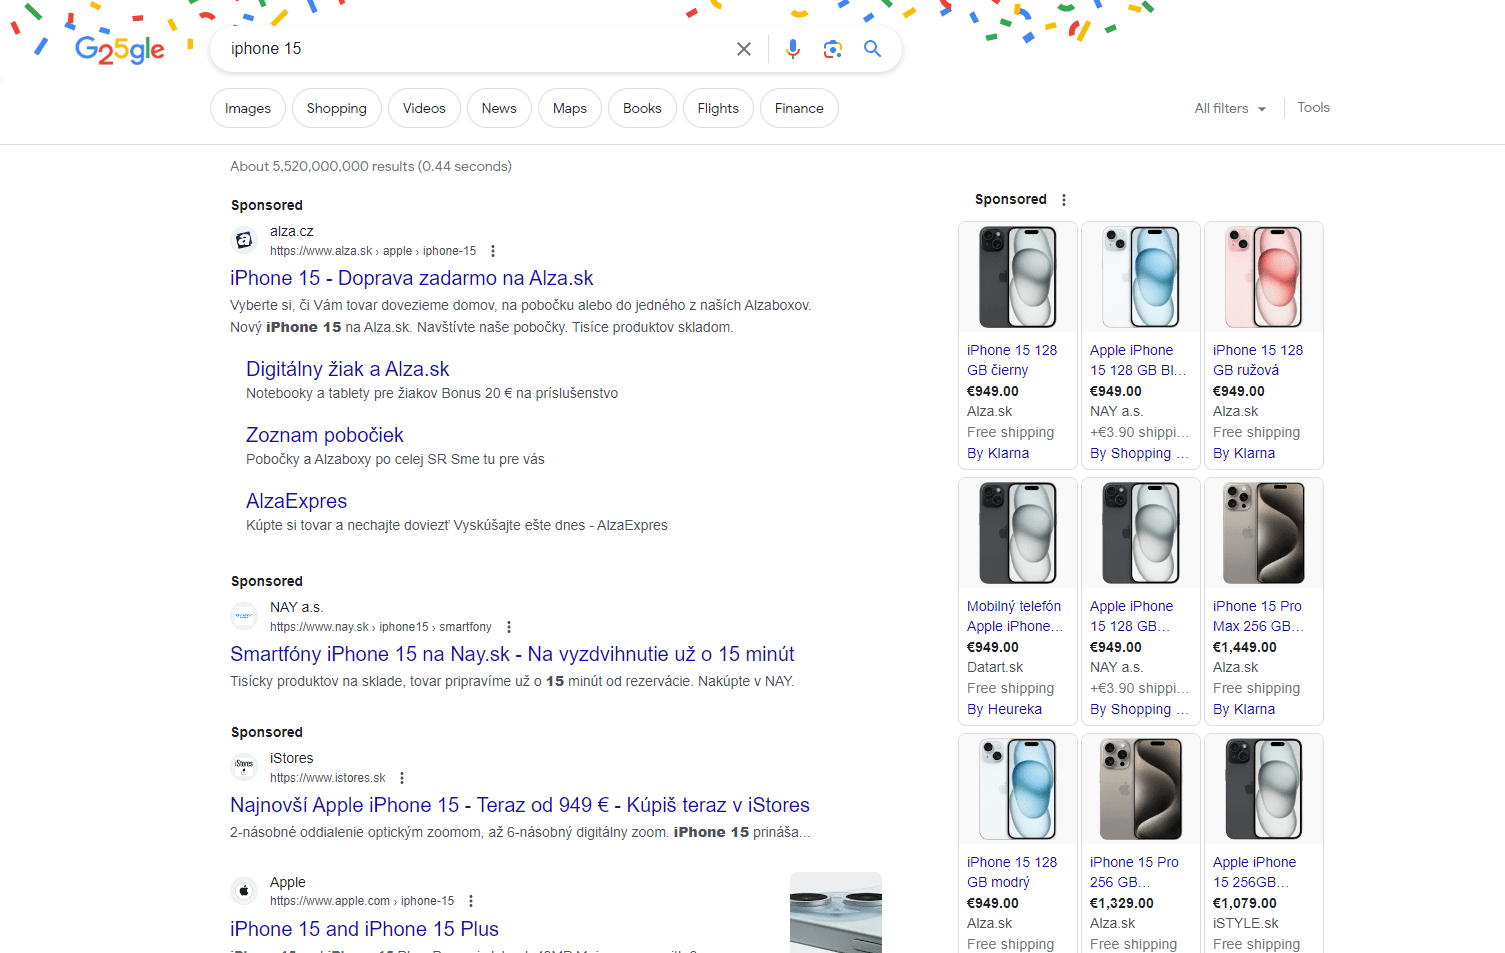Start voice search with microphone icon
Screen dimensions: 1505x953
click(x=792, y=49)
